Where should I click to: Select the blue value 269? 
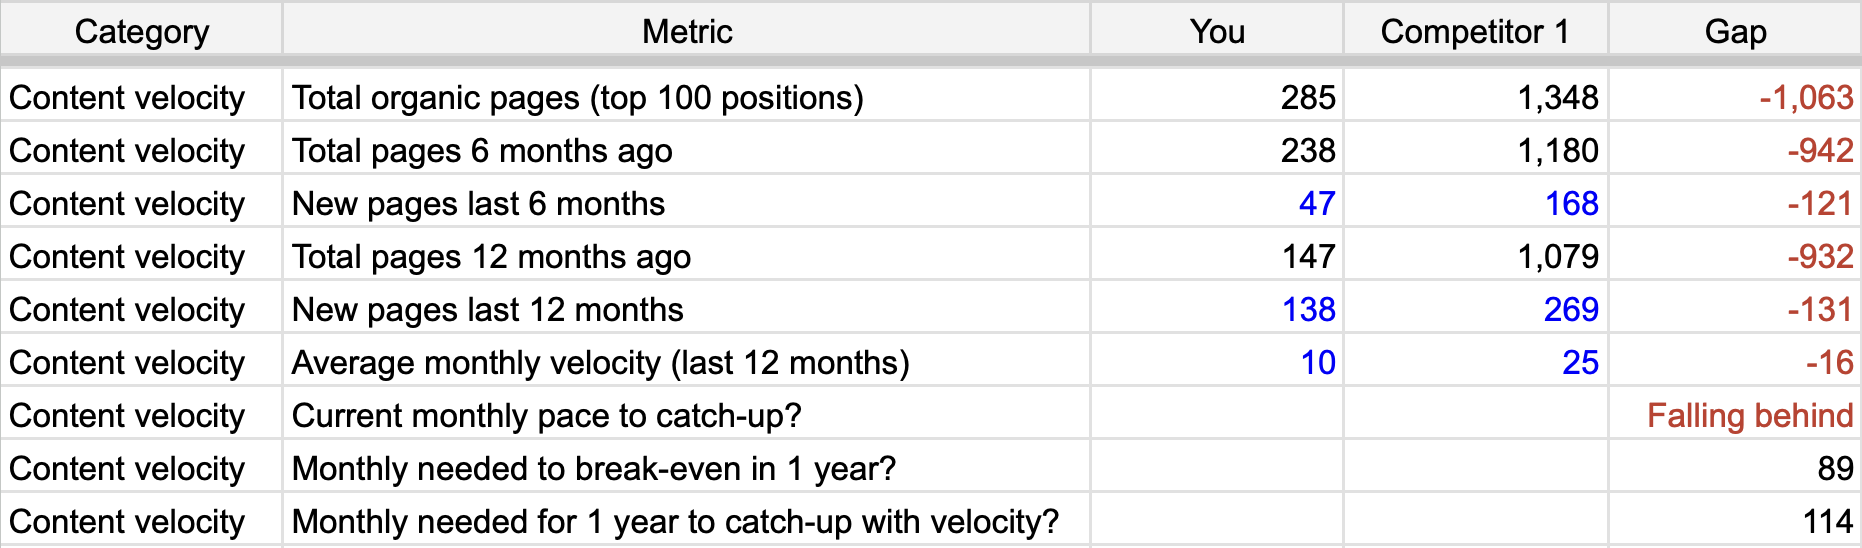1570,310
